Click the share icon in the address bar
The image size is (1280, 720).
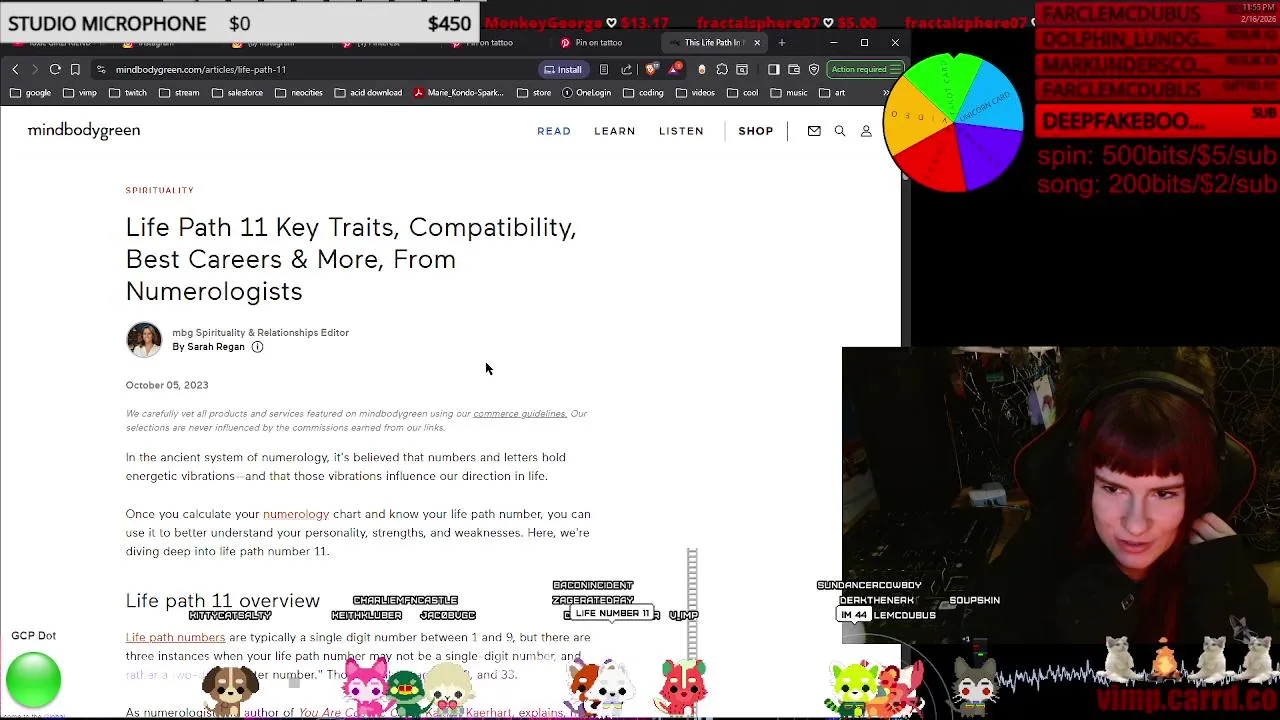coord(626,69)
